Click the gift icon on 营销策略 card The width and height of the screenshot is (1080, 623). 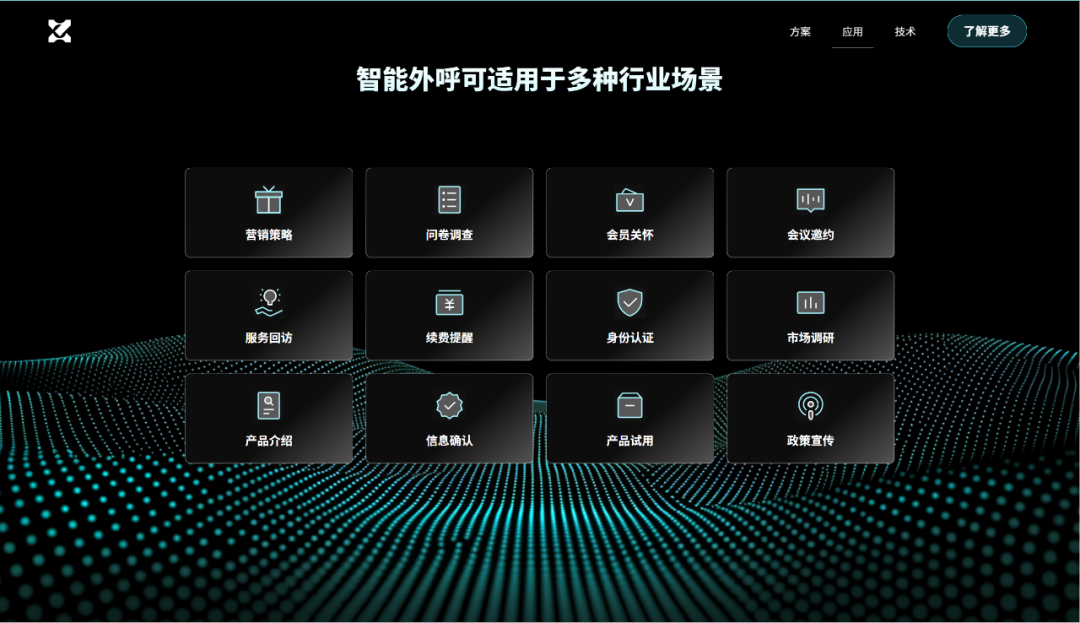(x=268, y=198)
